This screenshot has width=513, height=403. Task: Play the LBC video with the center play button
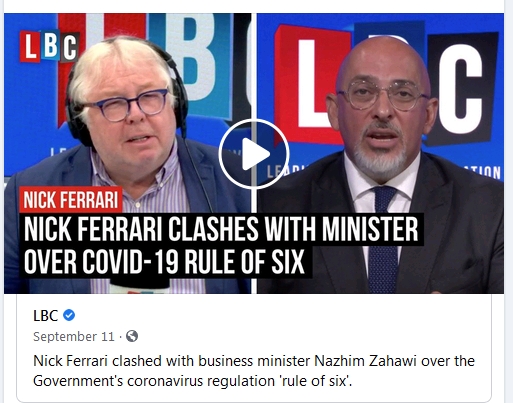(x=254, y=154)
